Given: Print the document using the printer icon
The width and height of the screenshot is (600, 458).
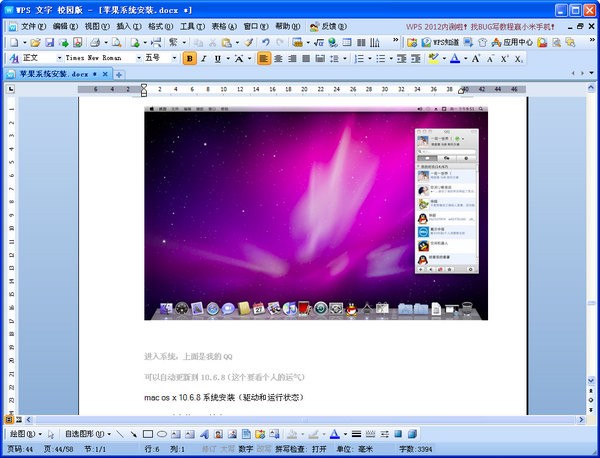Looking at the screenshot, I should 95,42.
